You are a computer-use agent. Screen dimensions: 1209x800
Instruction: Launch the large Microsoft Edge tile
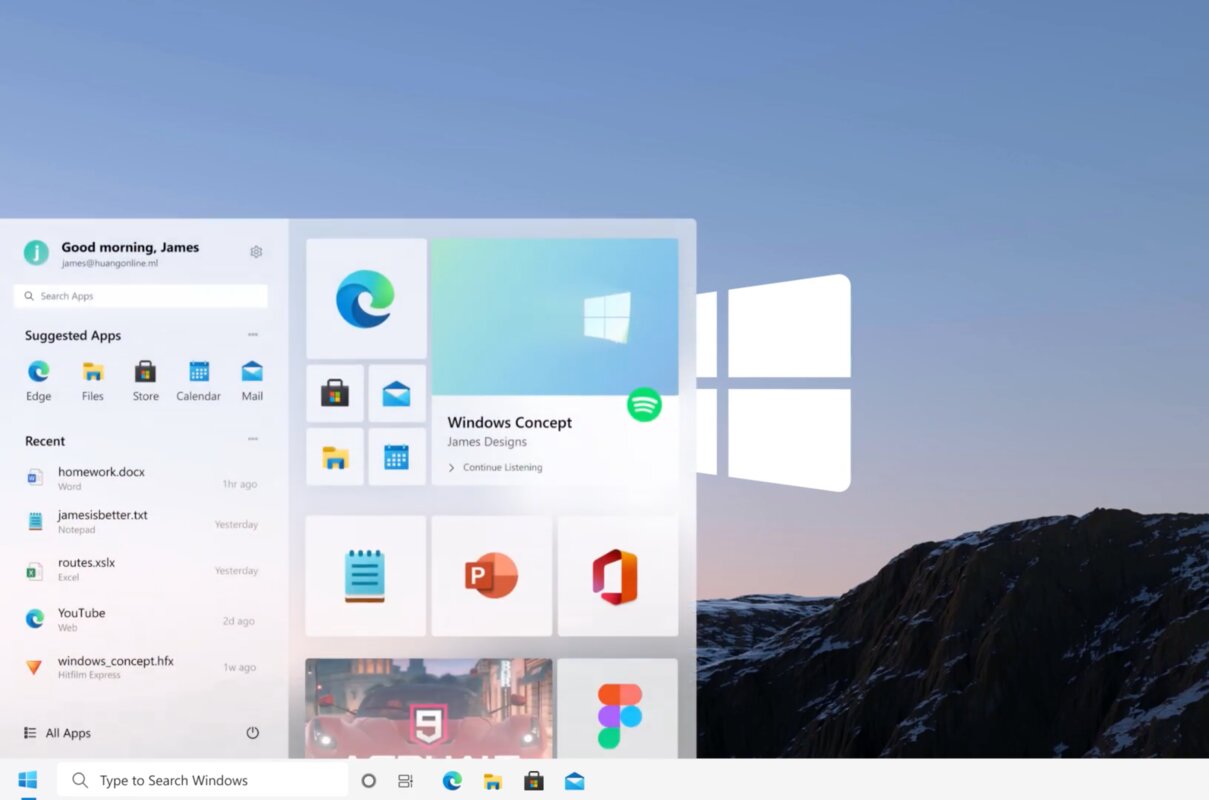(366, 299)
